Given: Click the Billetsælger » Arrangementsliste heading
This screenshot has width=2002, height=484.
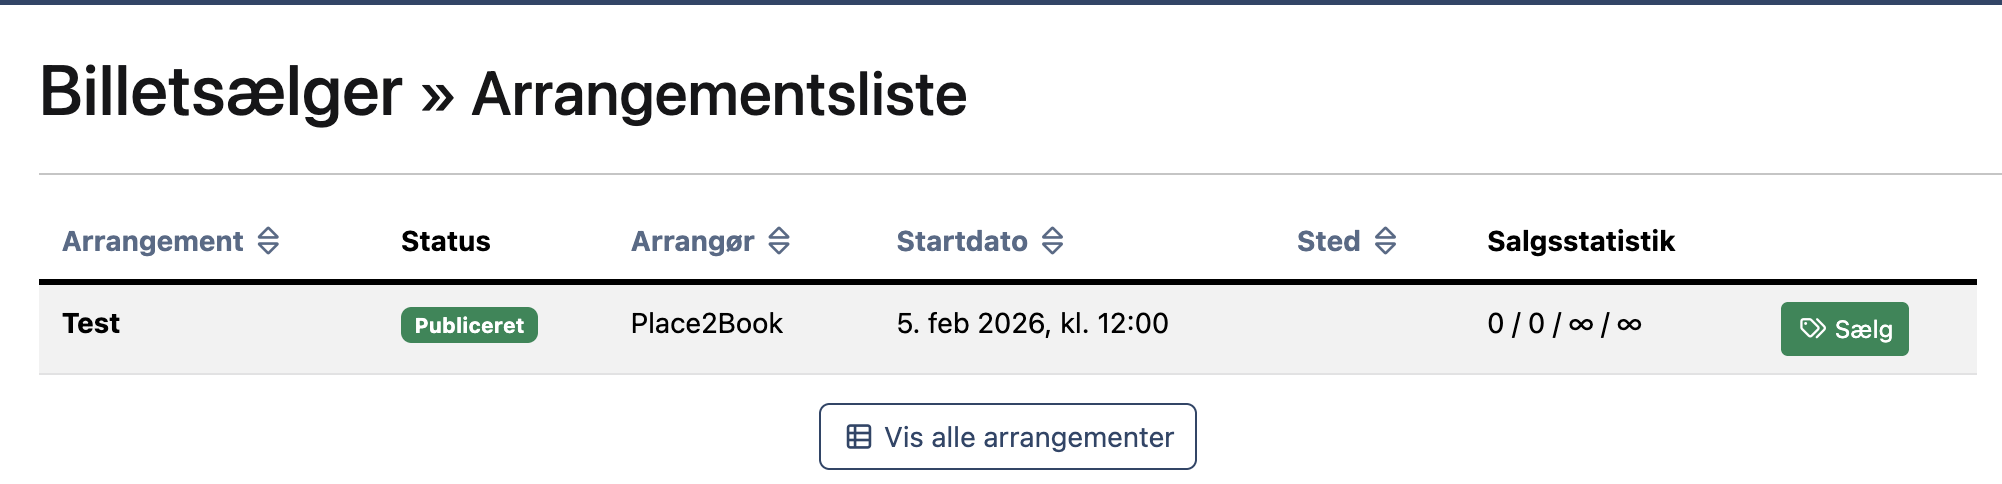Looking at the screenshot, I should (503, 93).
